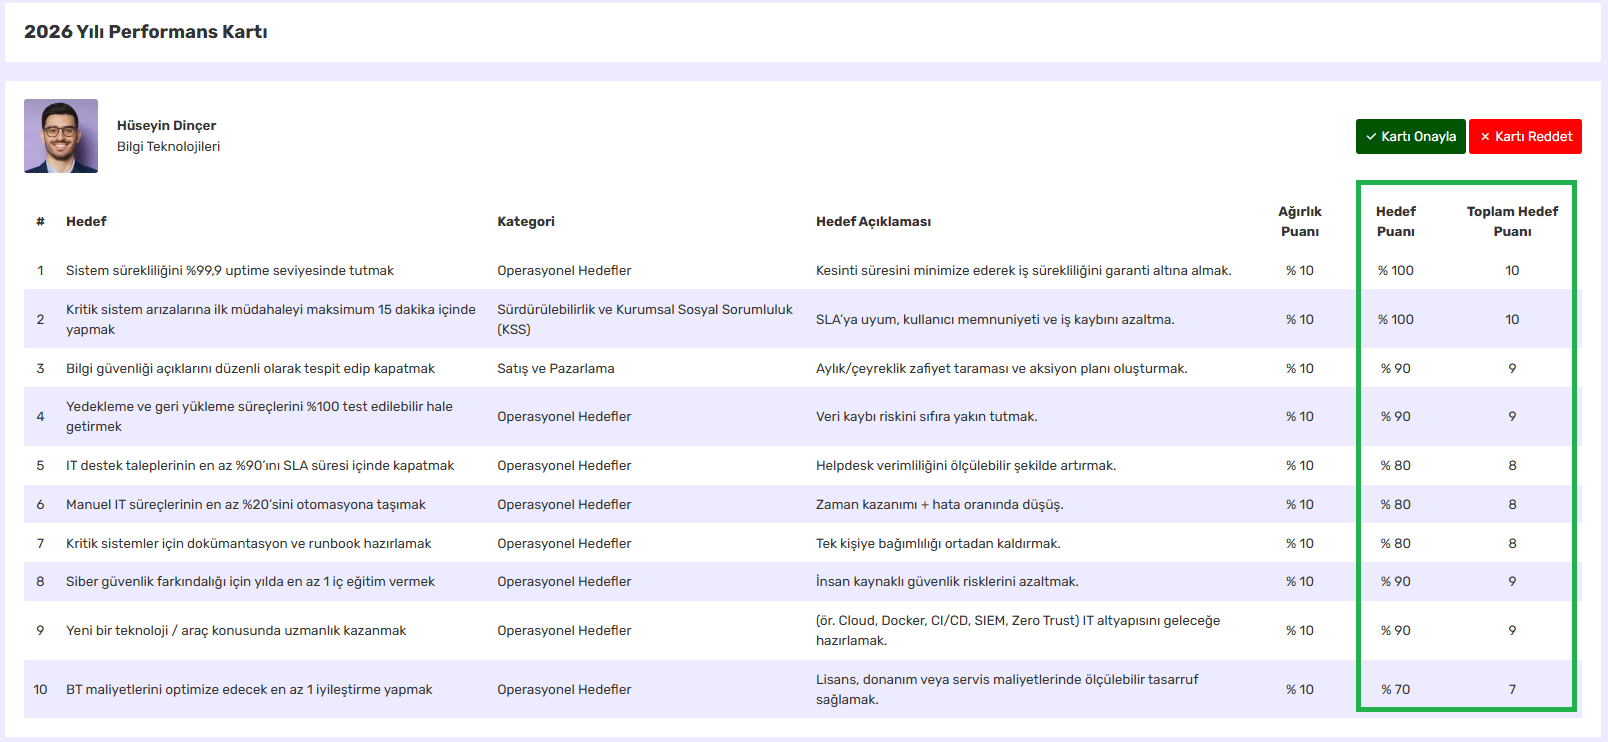Screen dimensions: 1608x742
Task: Click the Siber güvenlik farkındalığı goal text
Action: coord(250,582)
